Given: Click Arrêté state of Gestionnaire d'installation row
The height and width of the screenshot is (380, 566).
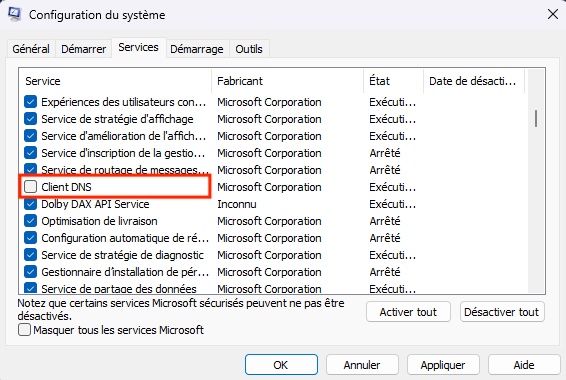Looking at the screenshot, I should pos(385,272).
